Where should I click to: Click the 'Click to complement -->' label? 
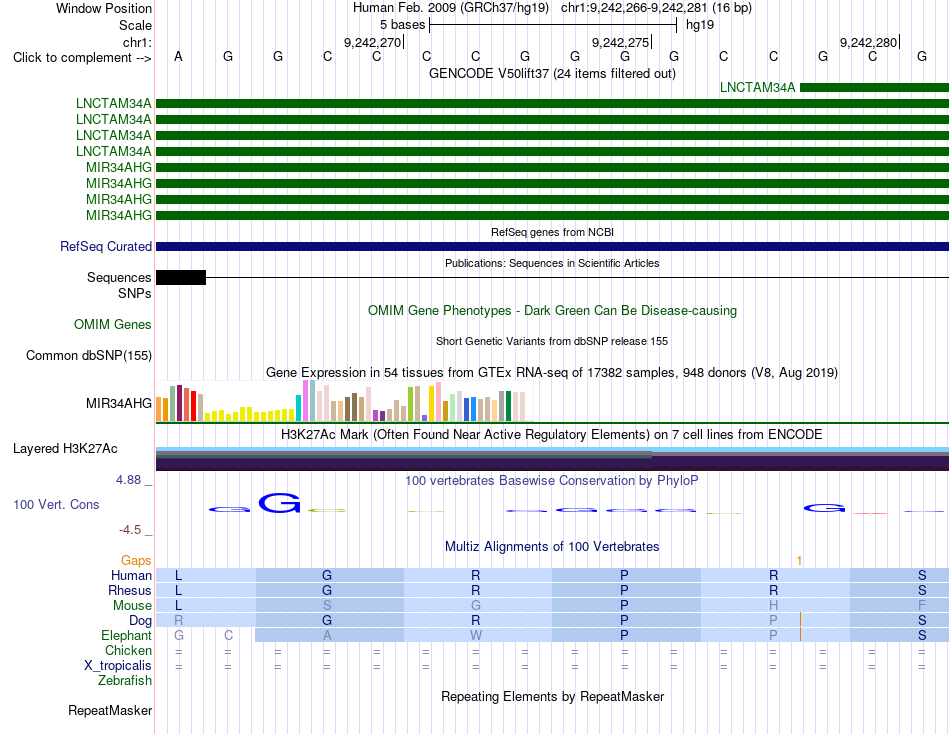(82, 58)
